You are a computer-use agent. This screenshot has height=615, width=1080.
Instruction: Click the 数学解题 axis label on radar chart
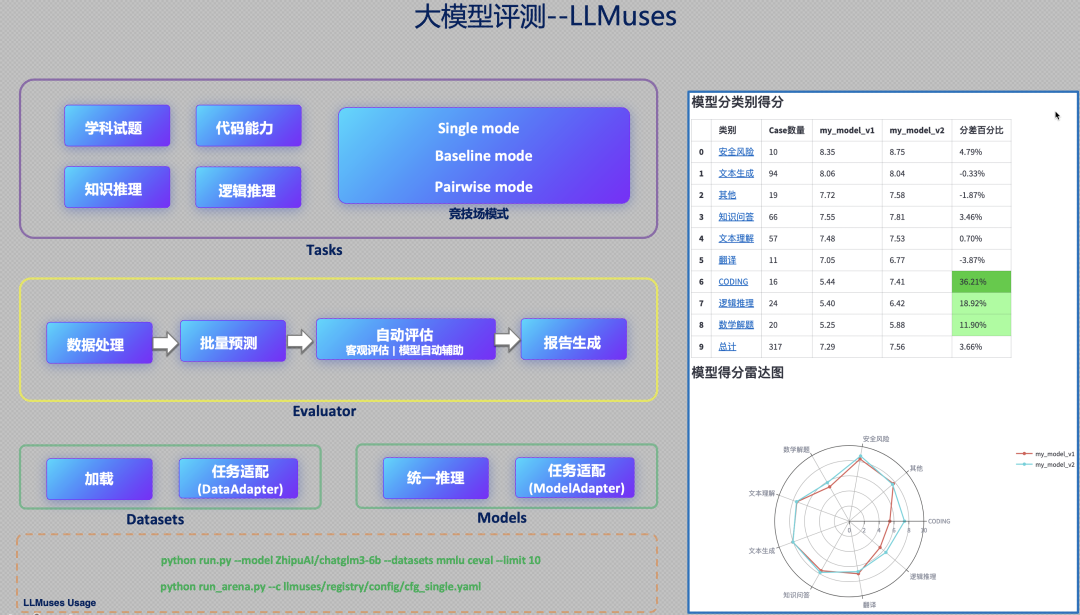(796, 449)
